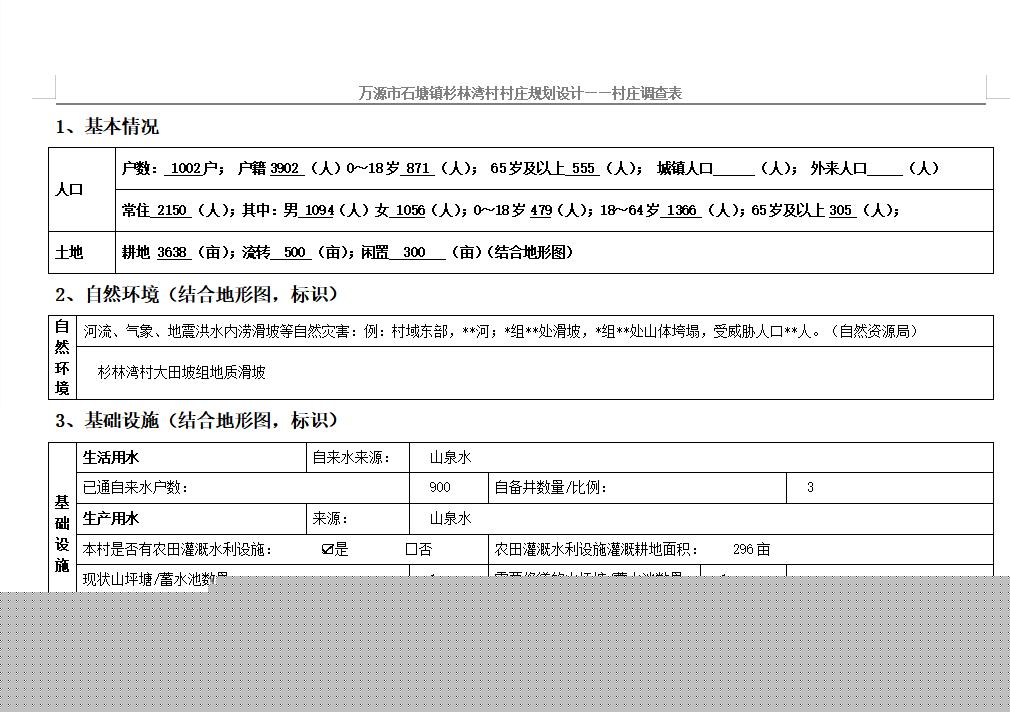Click the 常住 population value 2150
The width and height of the screenshot is (1010, 712).
[x=172, y=210]
